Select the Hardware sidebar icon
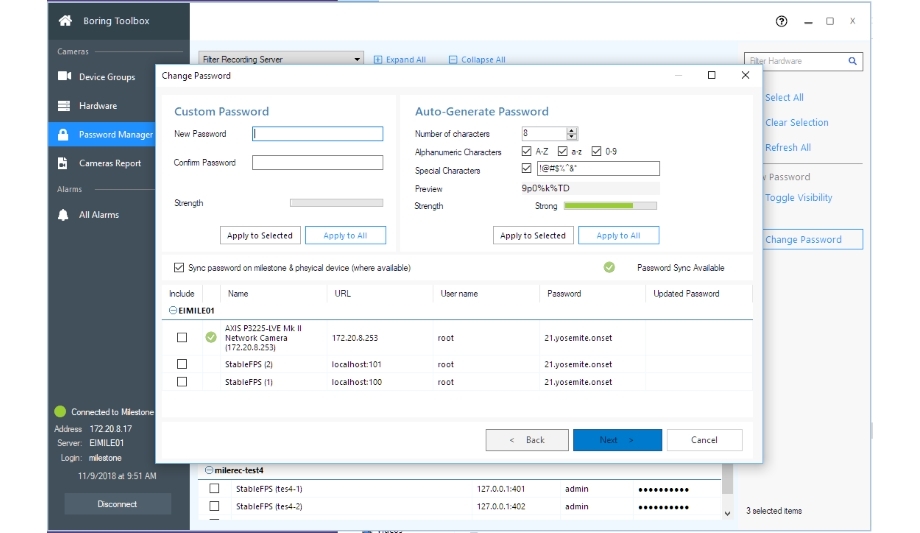The height and width of the screenshot is (533, 920). click(x=64, y=106)
